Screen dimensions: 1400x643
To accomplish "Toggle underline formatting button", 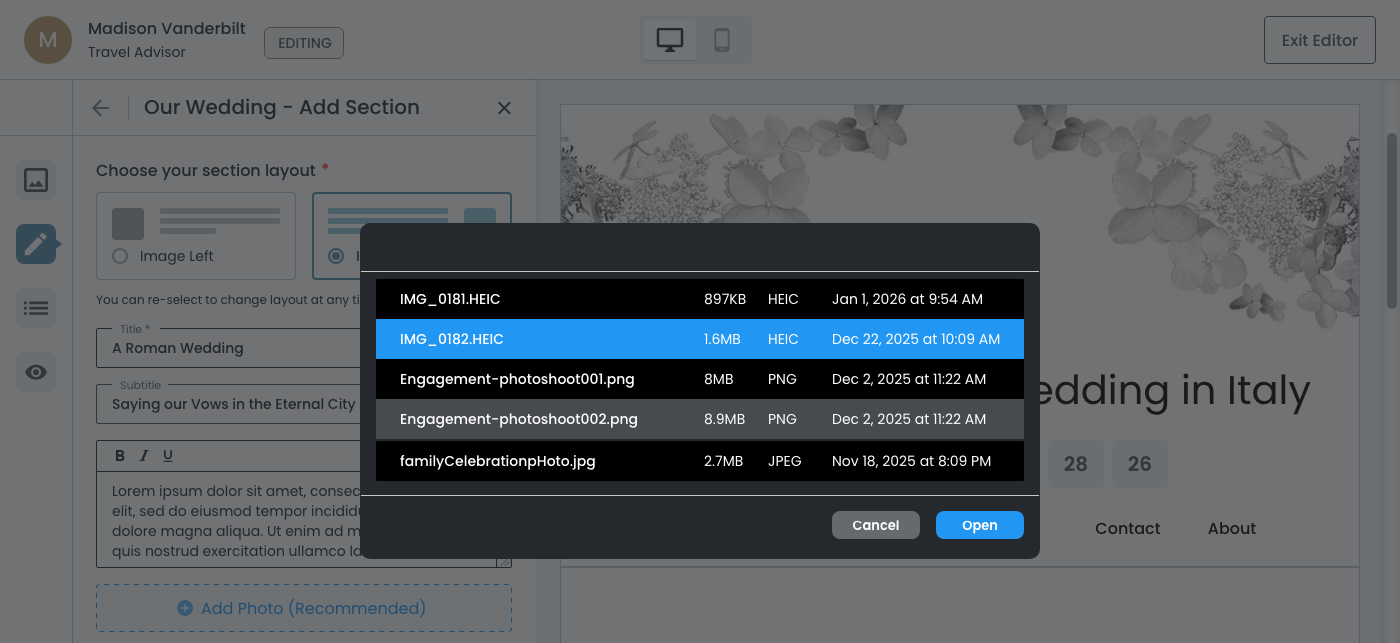I will coord(168,456).
